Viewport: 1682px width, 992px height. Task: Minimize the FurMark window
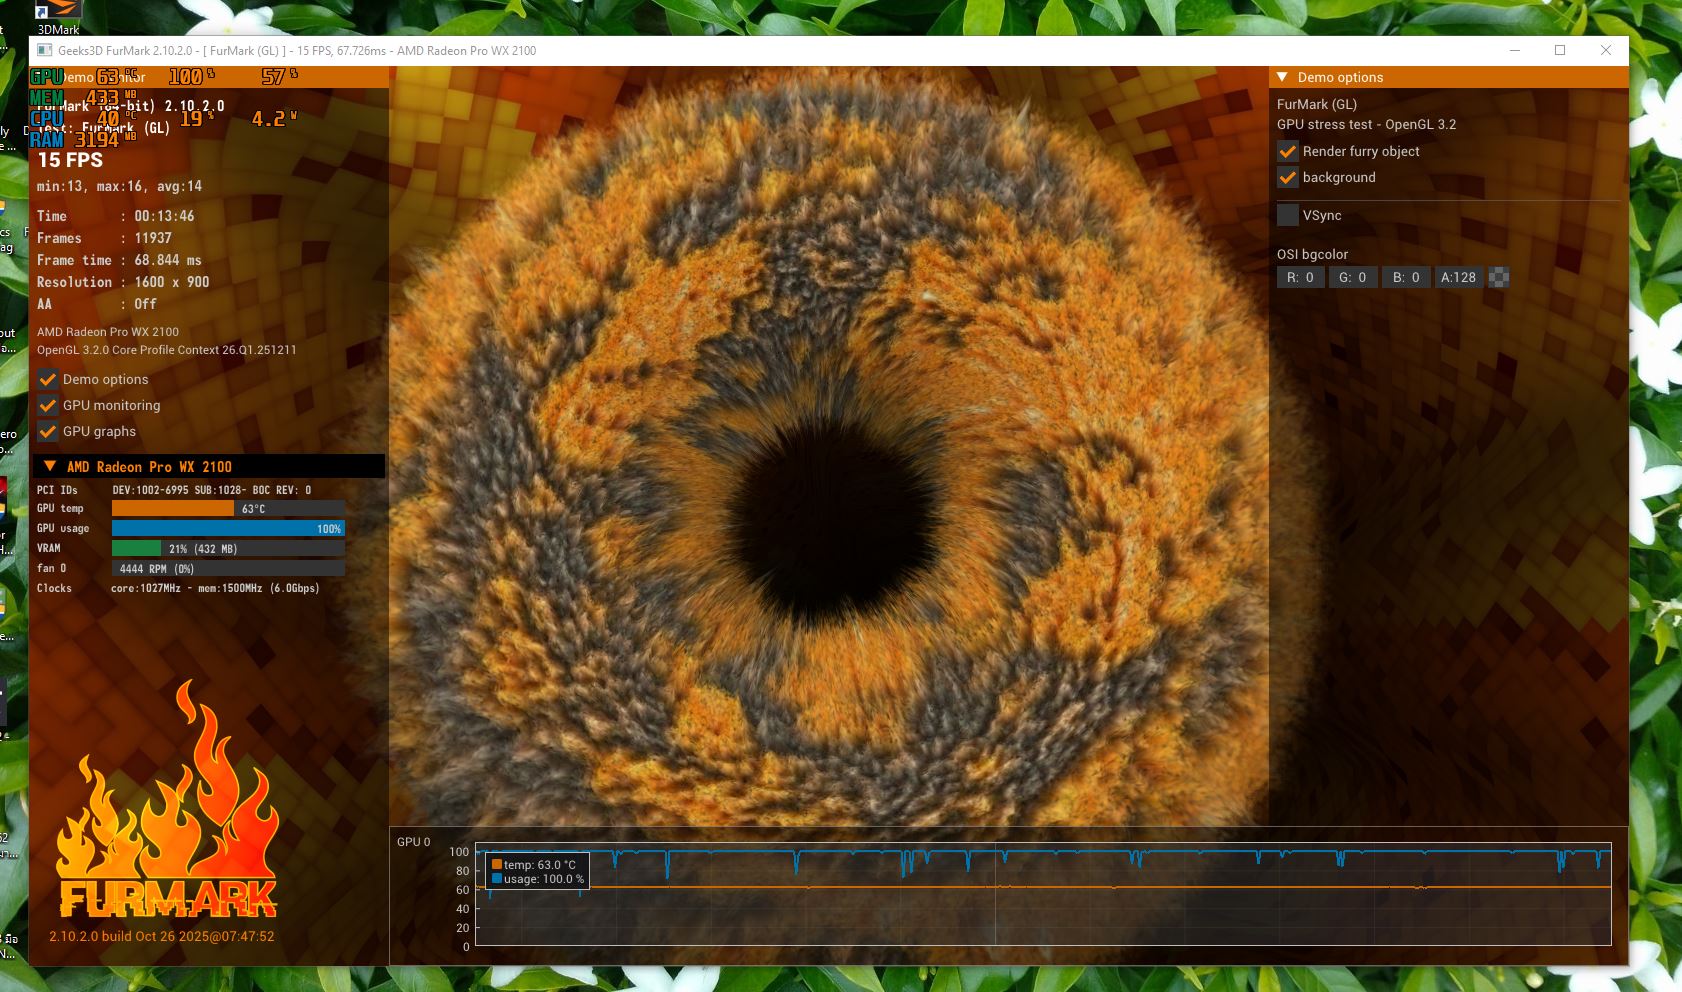(1514, 50)
